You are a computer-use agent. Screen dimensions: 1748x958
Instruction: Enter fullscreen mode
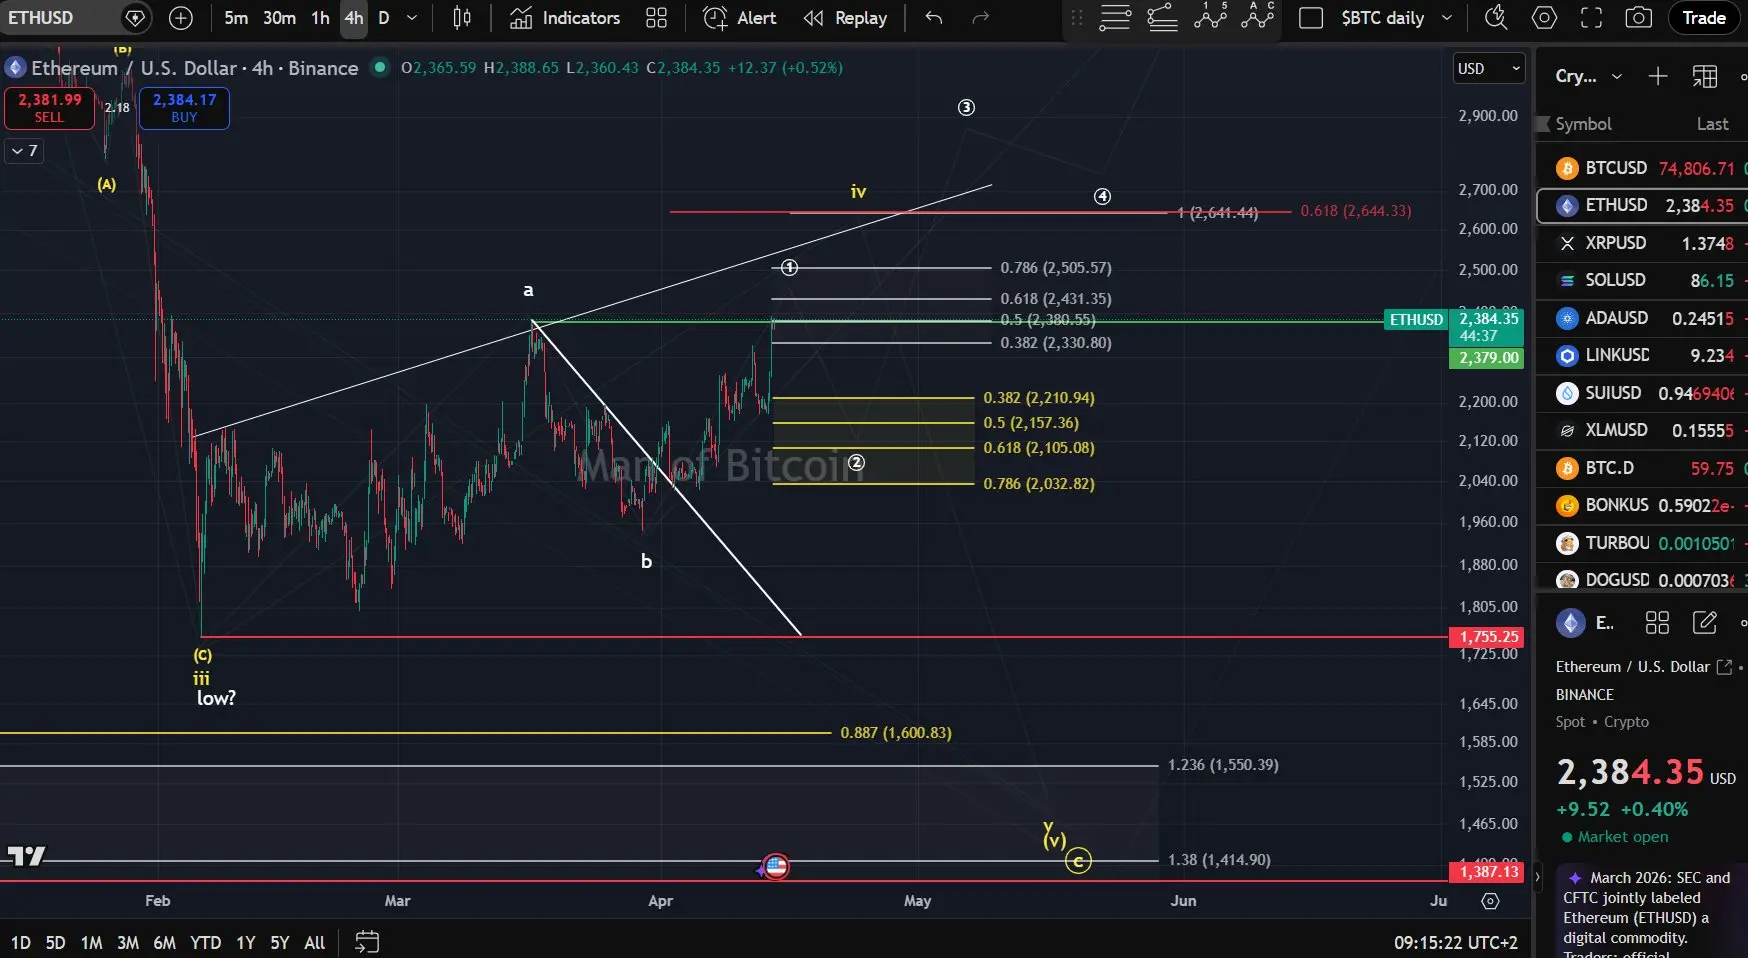(x=1591, y=18)
